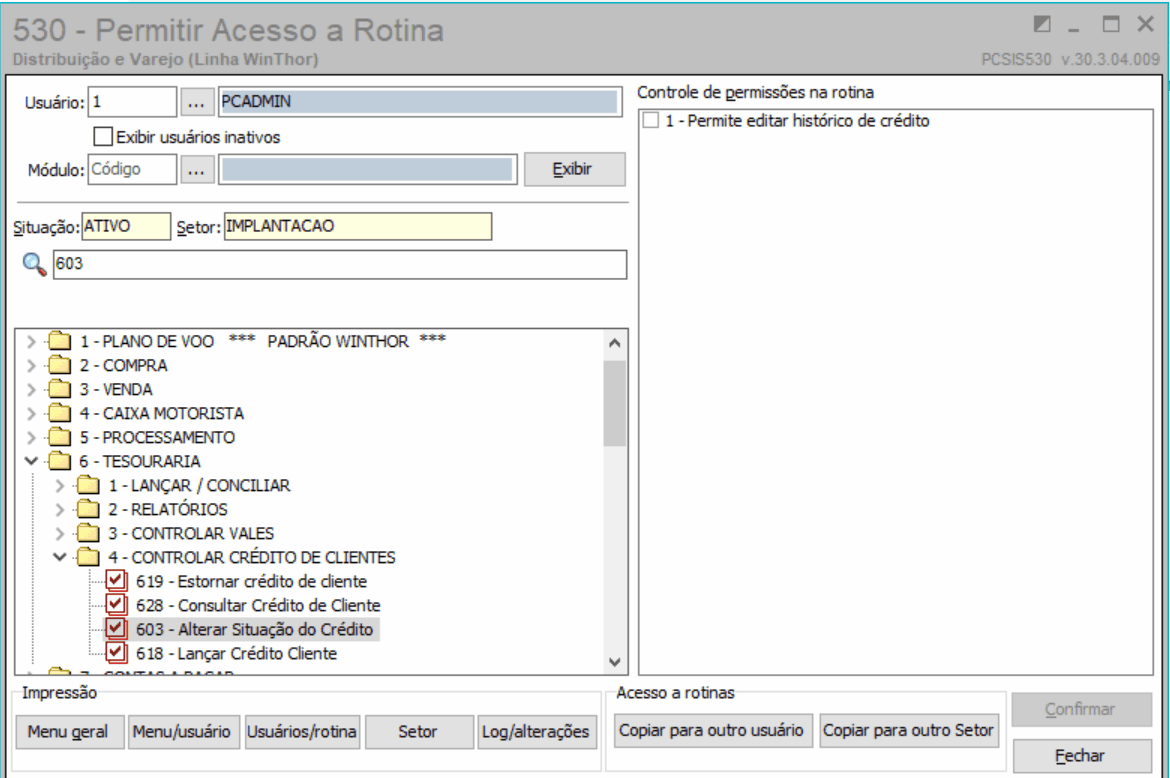
Task: Uncheck routine 628 Consultar Crédito de Cliente
Action: [x=116, y=604]
